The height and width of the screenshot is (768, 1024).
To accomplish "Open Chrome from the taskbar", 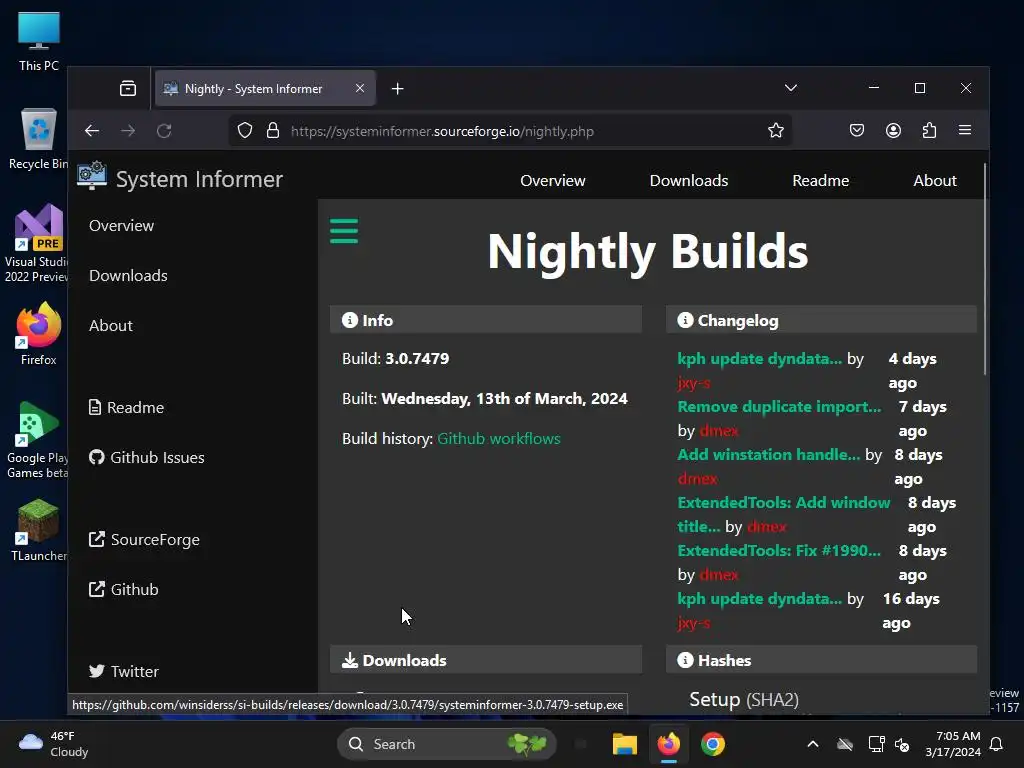I will pyautogui.click(x=713, y=744).
